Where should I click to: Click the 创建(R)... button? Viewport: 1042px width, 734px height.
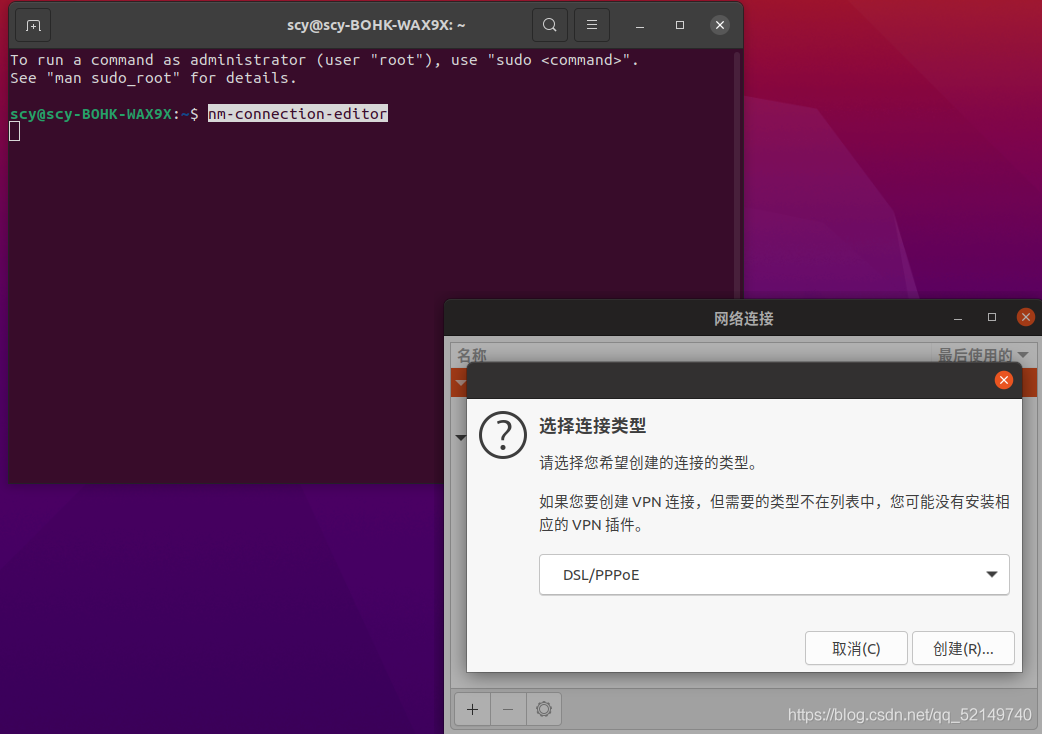tap(963, 648)
